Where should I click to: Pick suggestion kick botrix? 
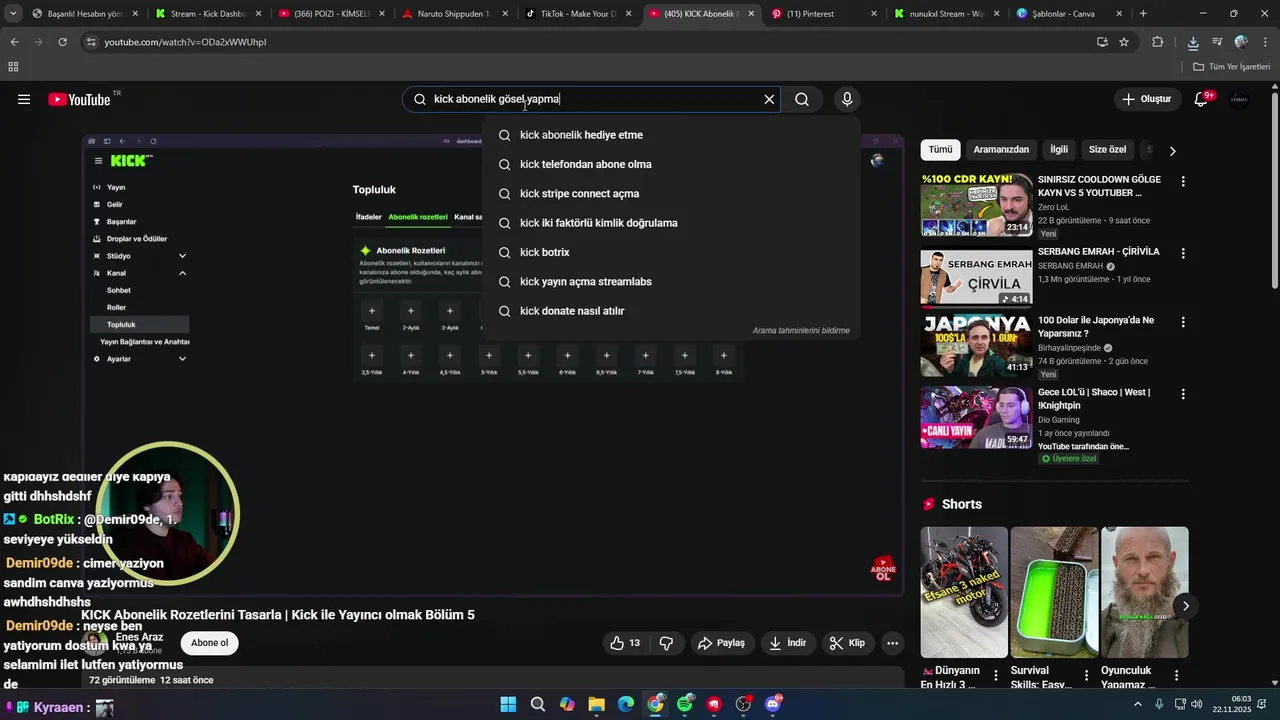670,252
